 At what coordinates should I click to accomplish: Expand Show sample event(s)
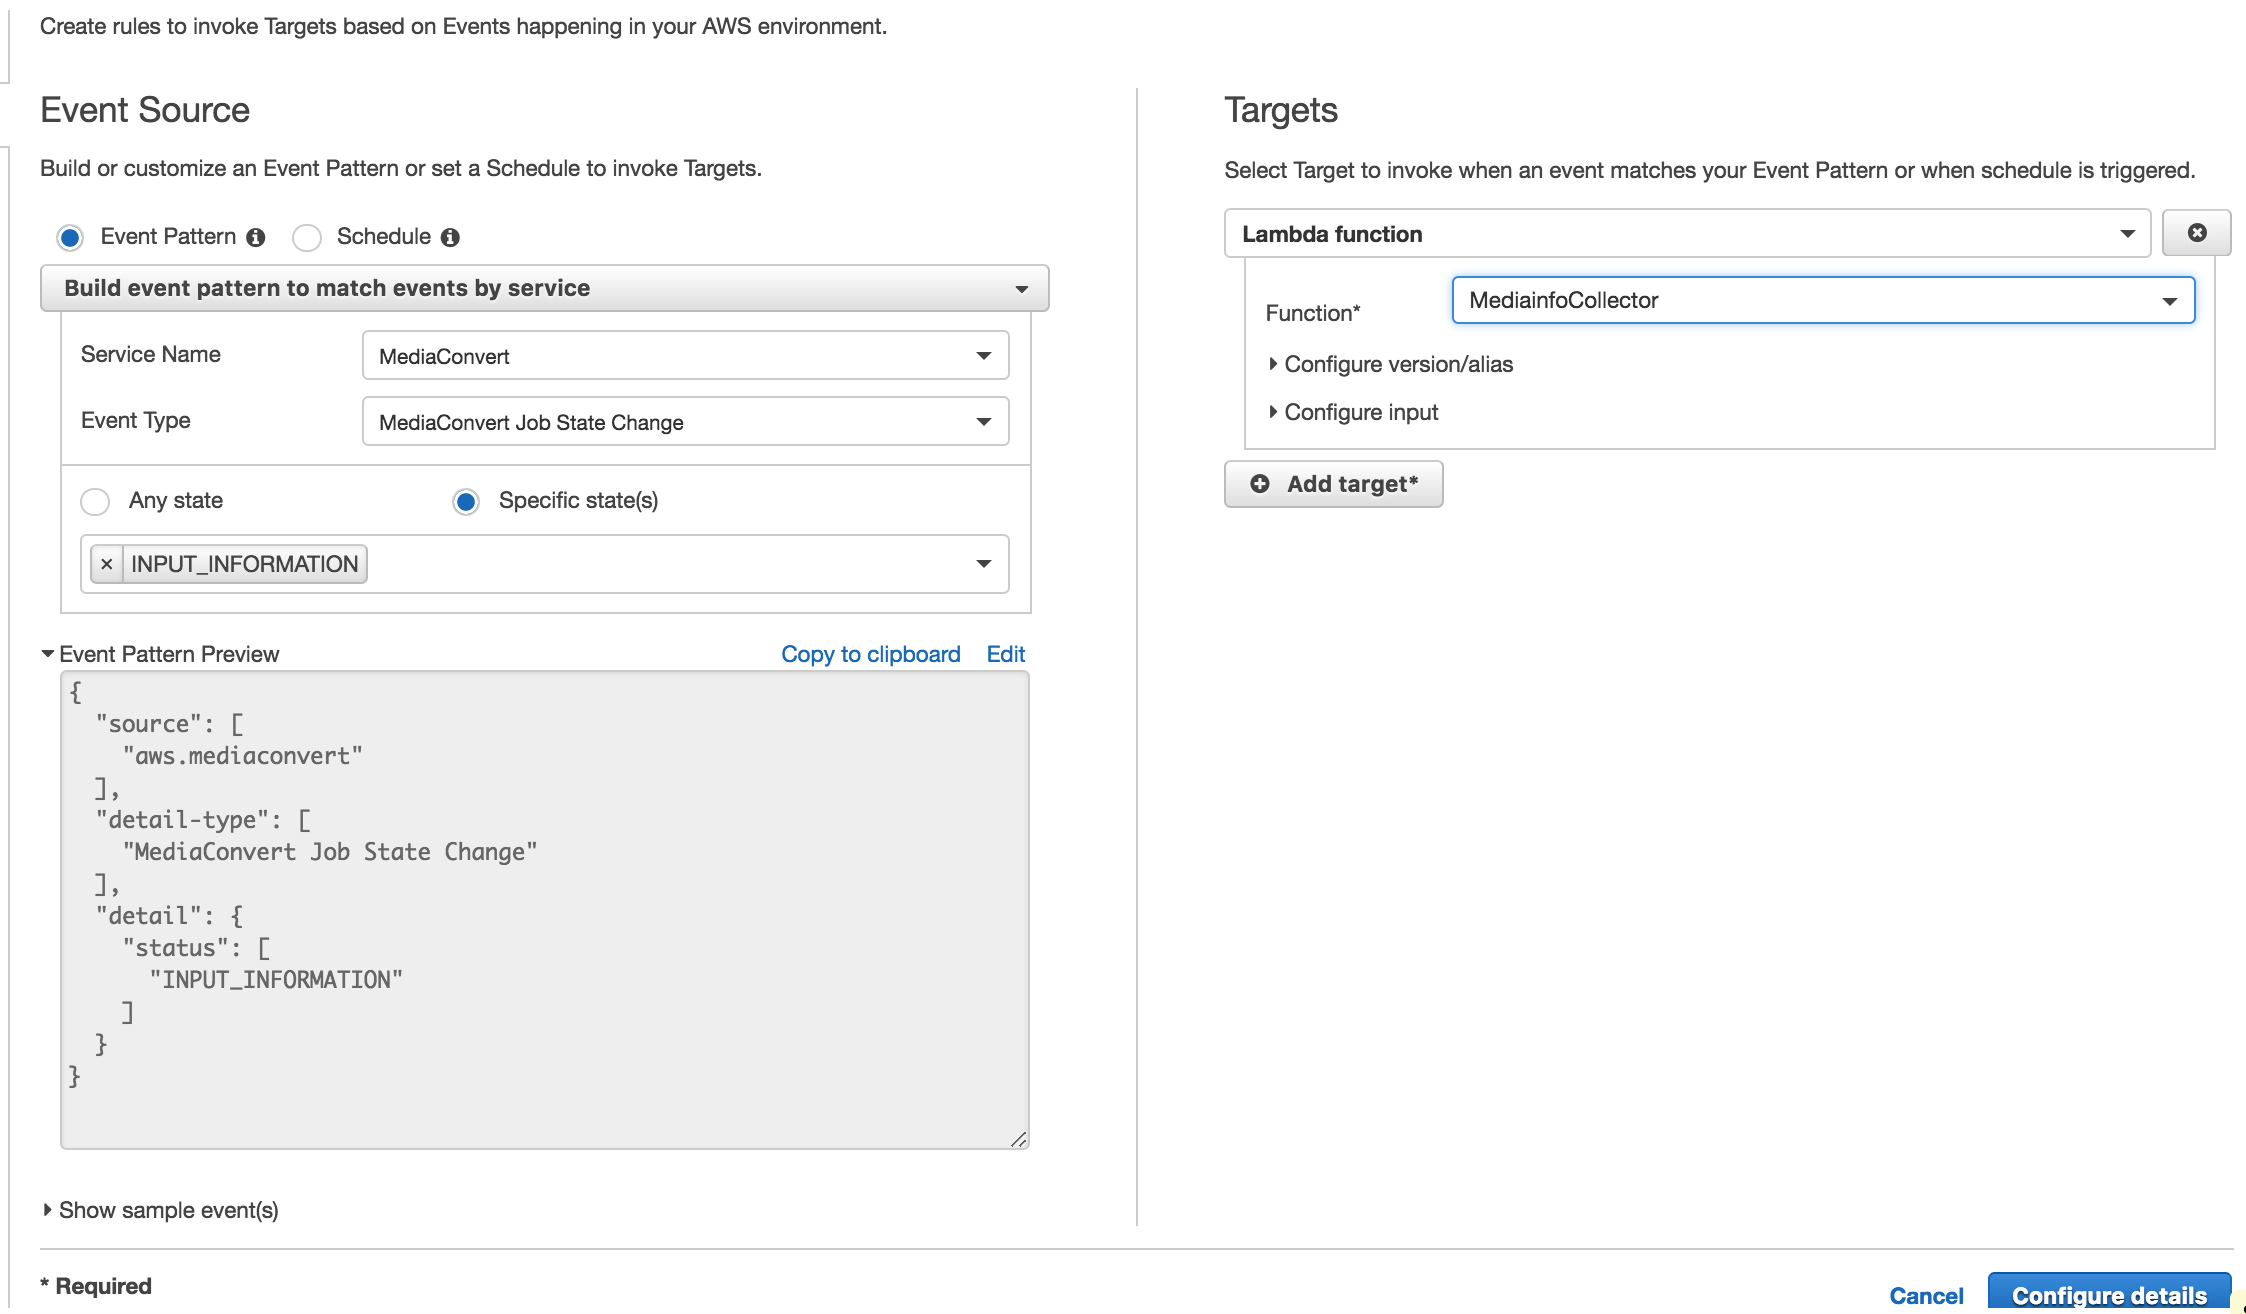[x=160, y=1210]
